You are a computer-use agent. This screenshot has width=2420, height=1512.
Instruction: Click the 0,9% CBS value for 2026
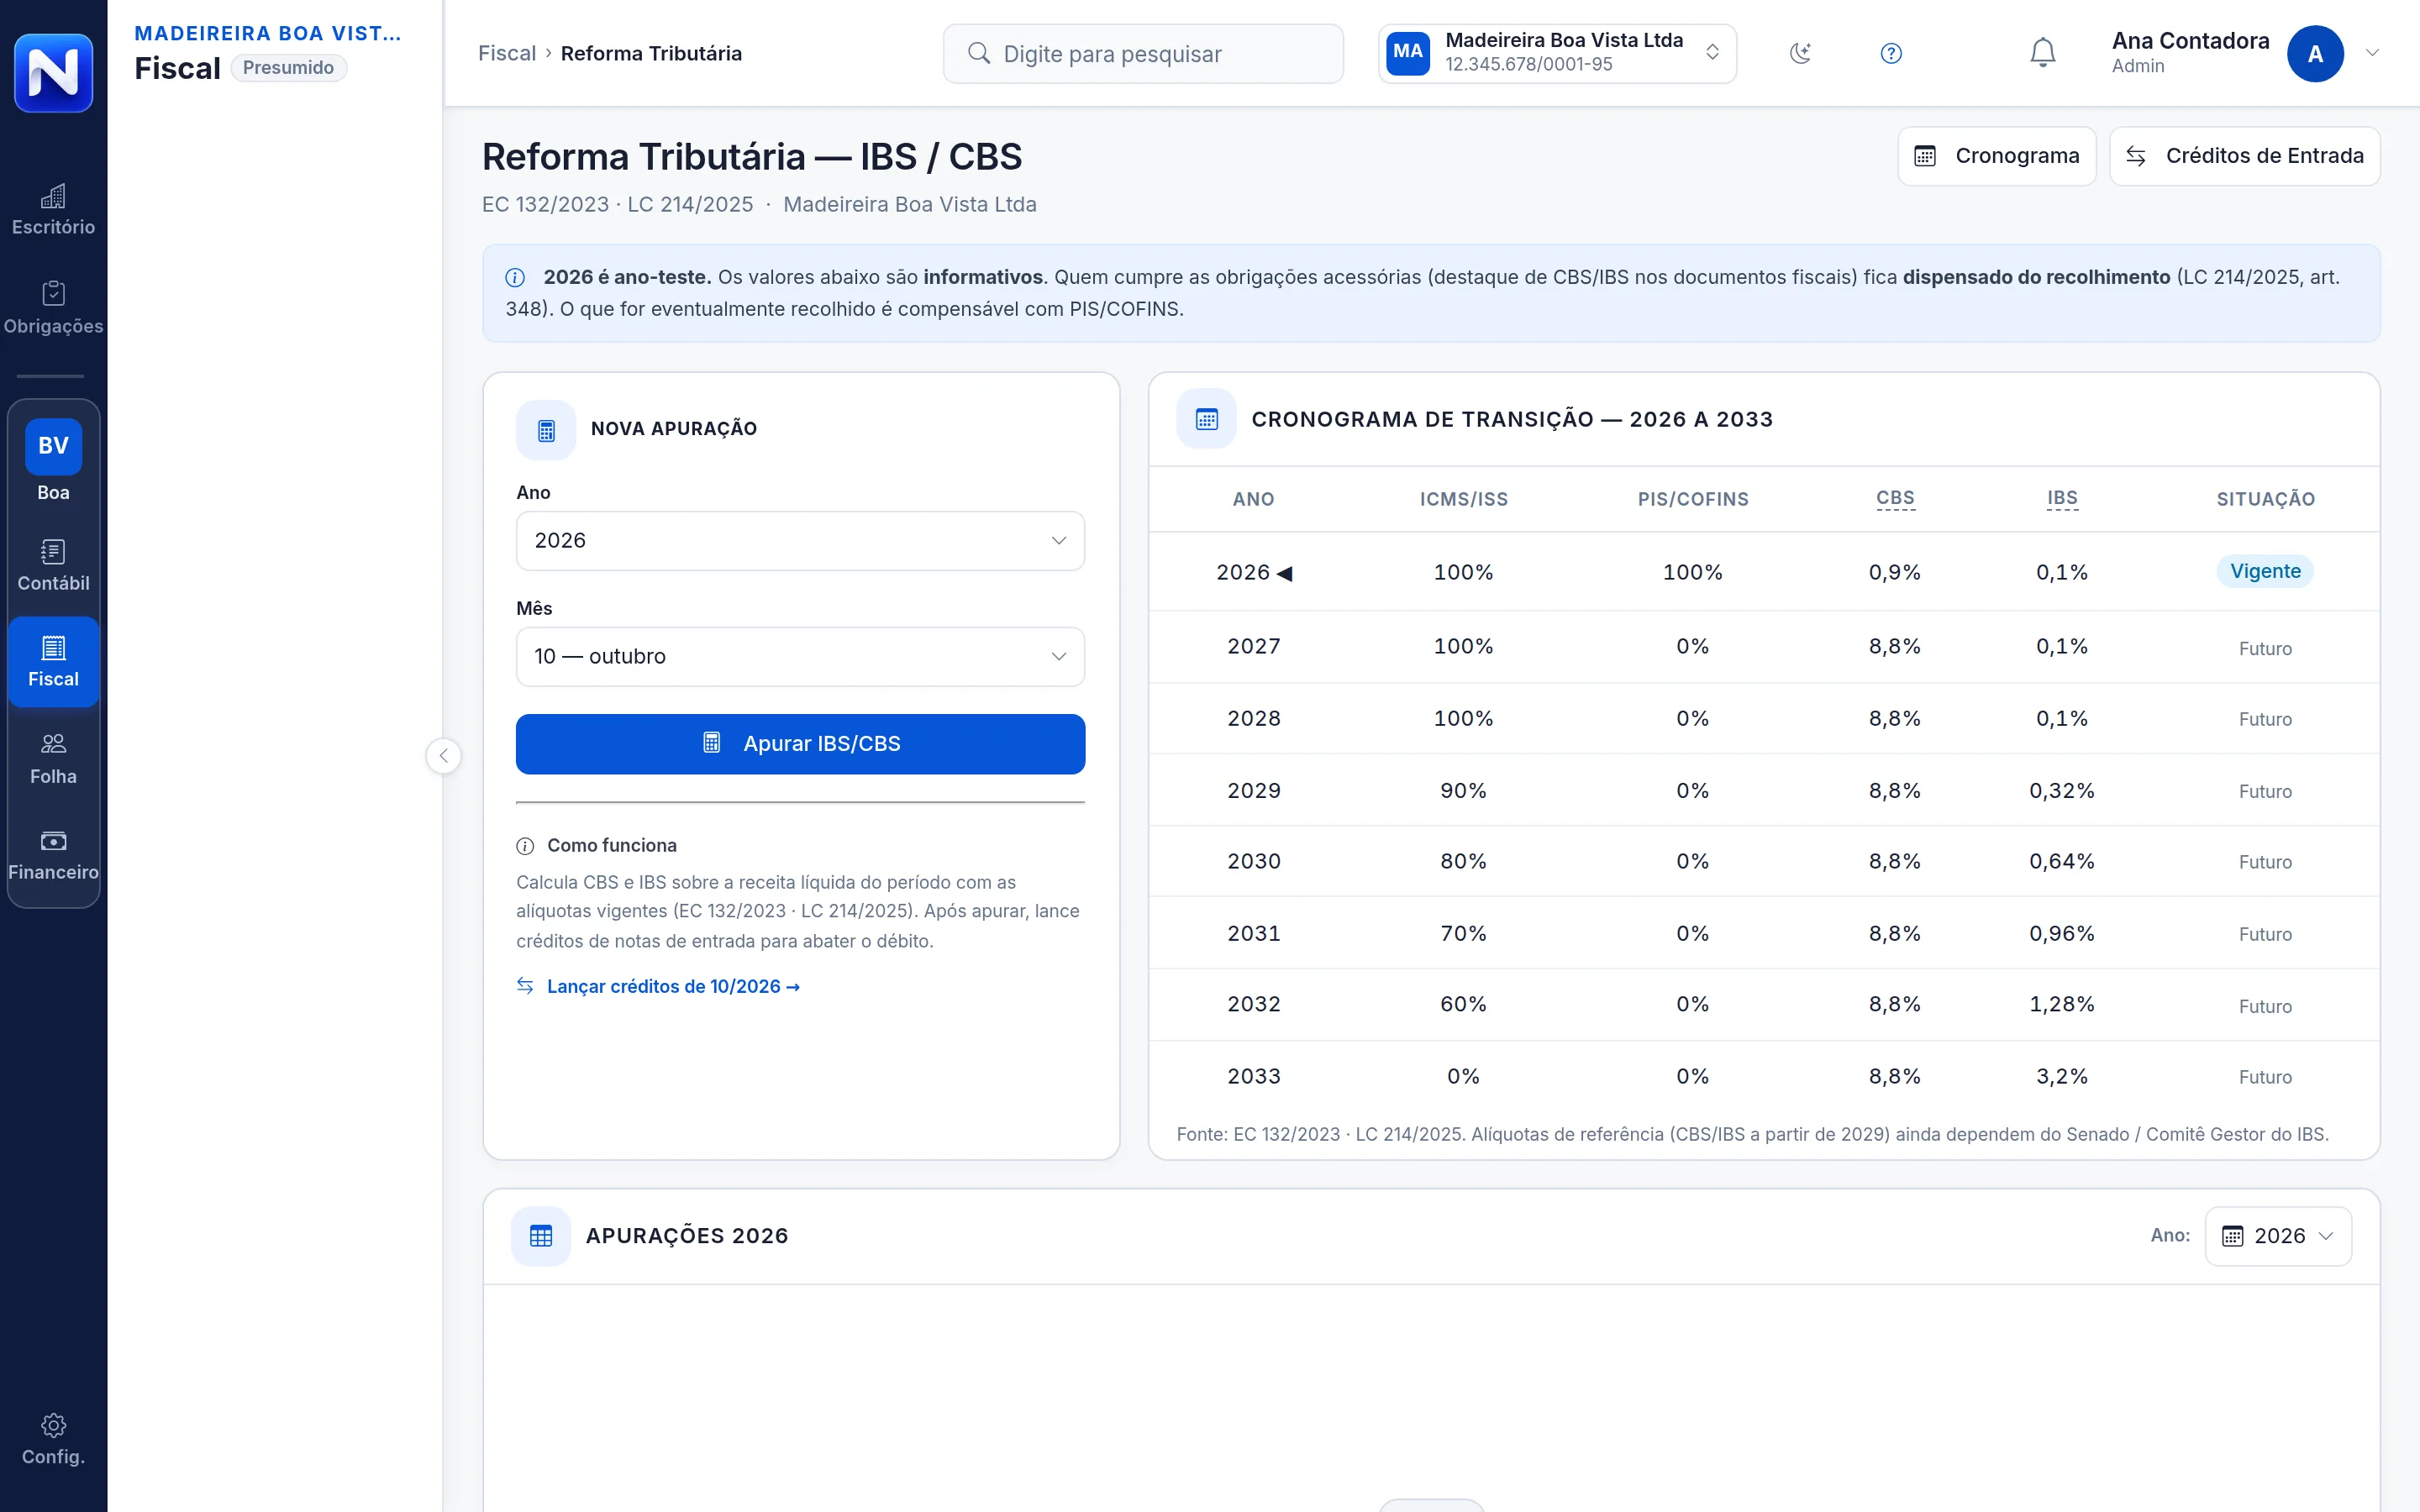(x=1895, y=572)
